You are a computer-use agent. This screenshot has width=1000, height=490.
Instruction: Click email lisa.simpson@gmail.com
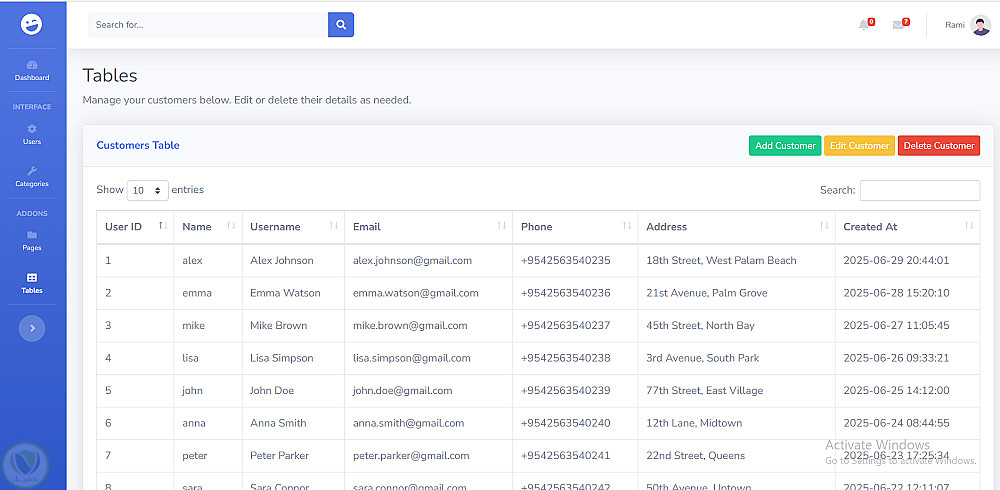[411, 358]
